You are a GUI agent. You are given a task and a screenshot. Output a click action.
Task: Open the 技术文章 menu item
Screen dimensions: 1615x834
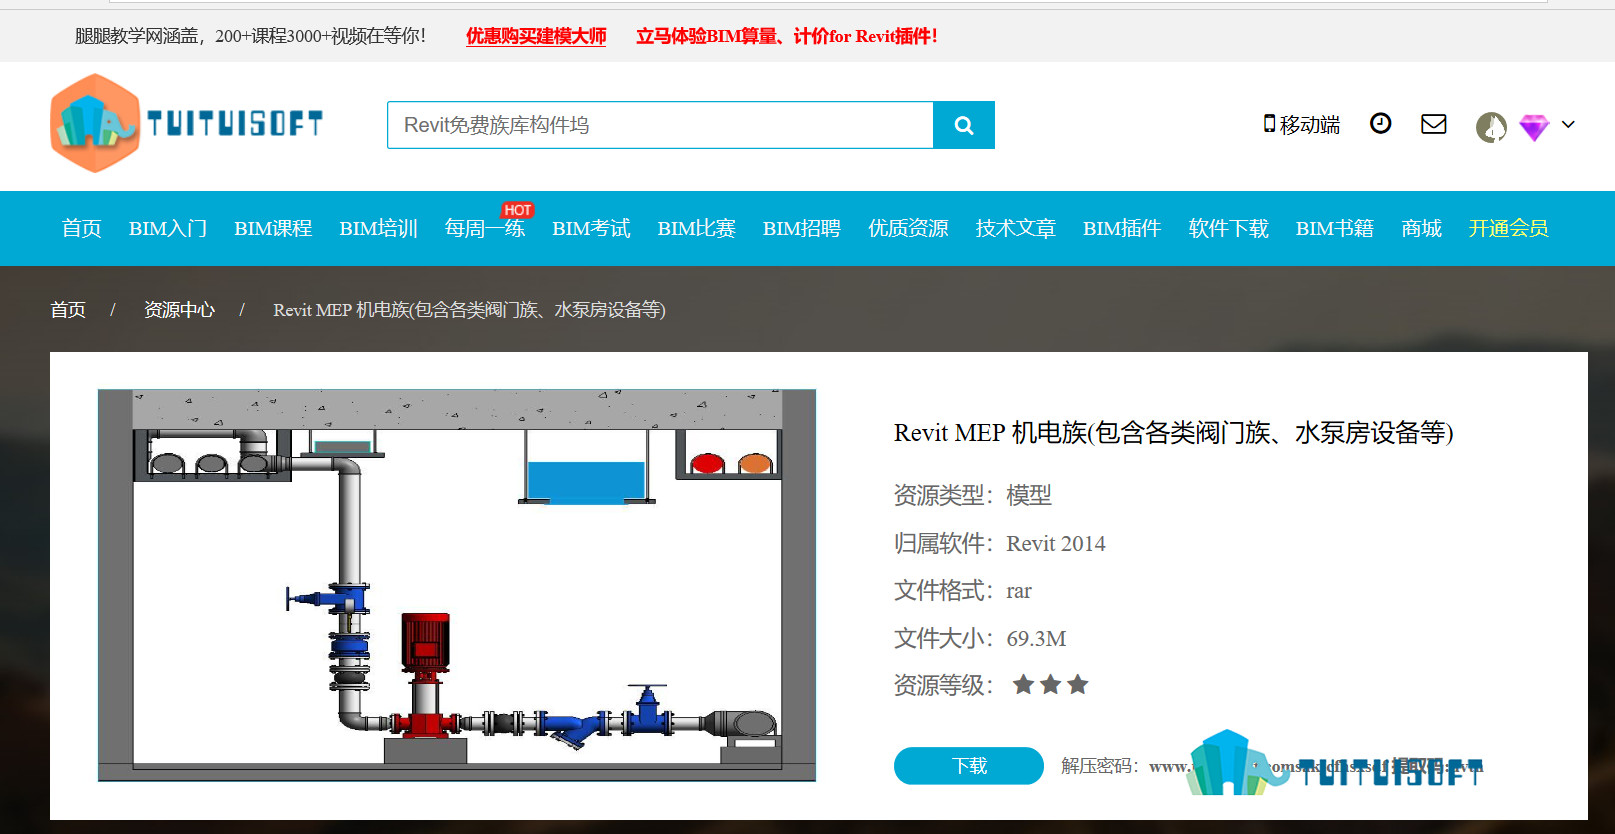[x=1016, y=228]
